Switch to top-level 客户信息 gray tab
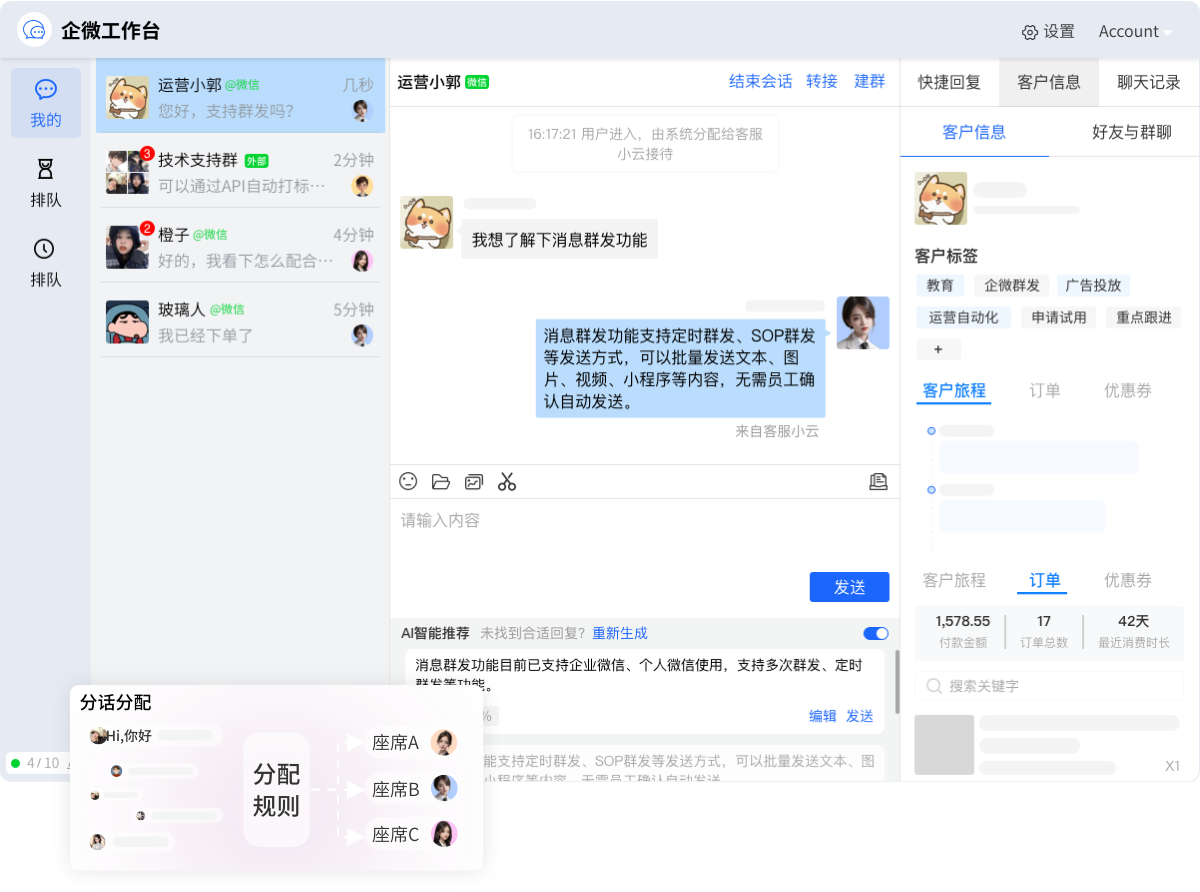 tap(1049, 82)
